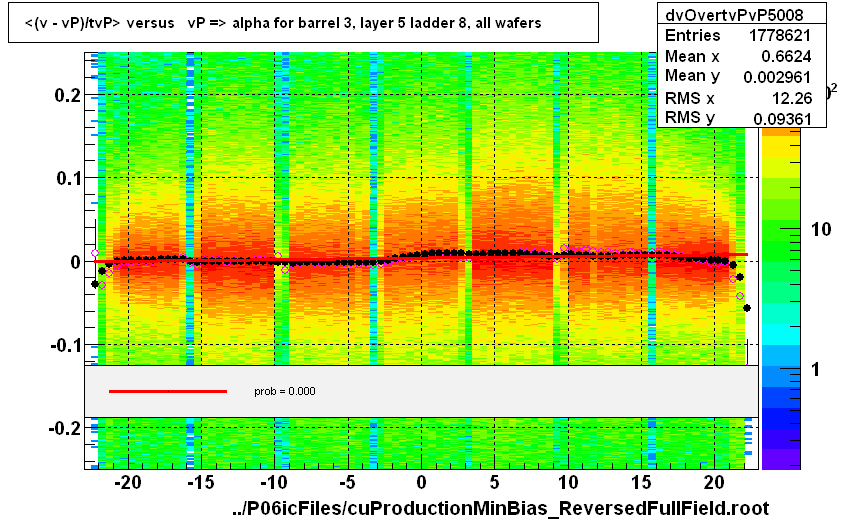Click the plot title text box

click(303, 23)
